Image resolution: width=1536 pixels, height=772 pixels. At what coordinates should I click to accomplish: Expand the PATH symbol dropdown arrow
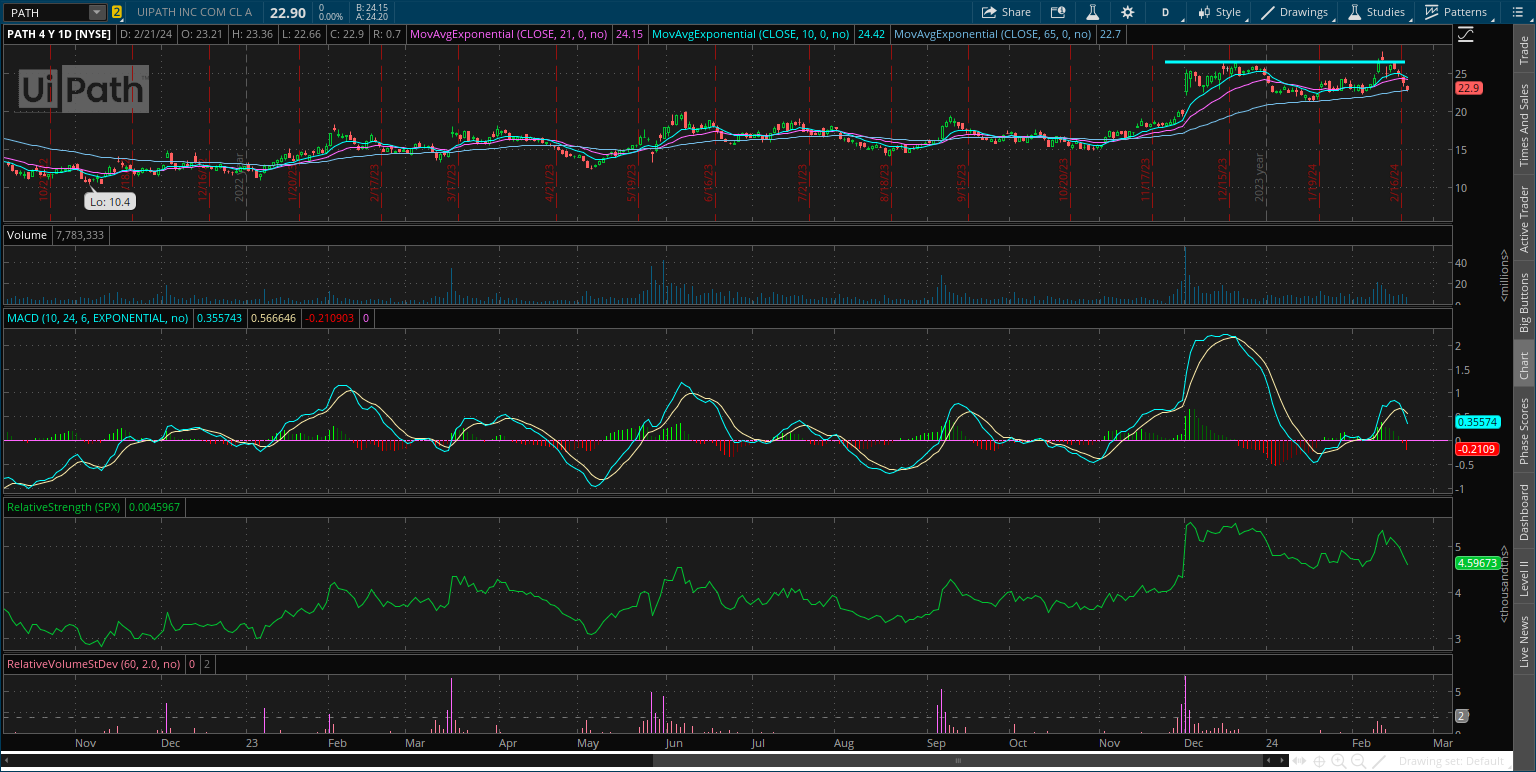click(x=97, y=12)
